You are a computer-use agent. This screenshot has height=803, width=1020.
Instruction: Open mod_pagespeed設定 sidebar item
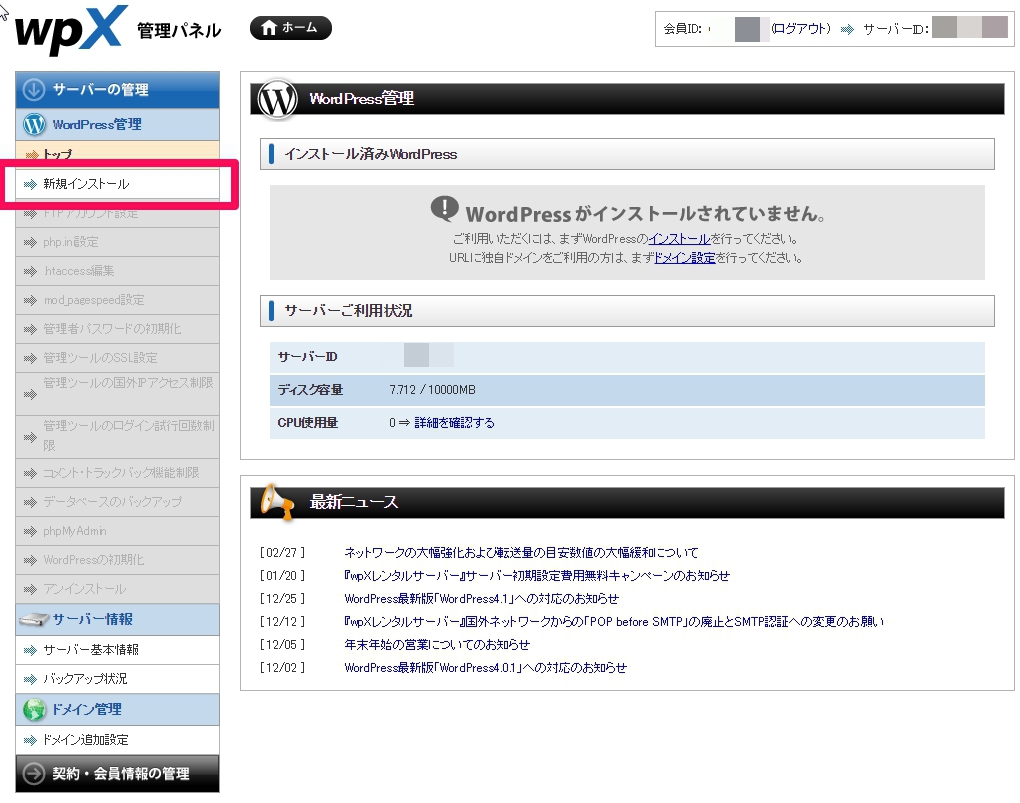[x=117, y=300]
